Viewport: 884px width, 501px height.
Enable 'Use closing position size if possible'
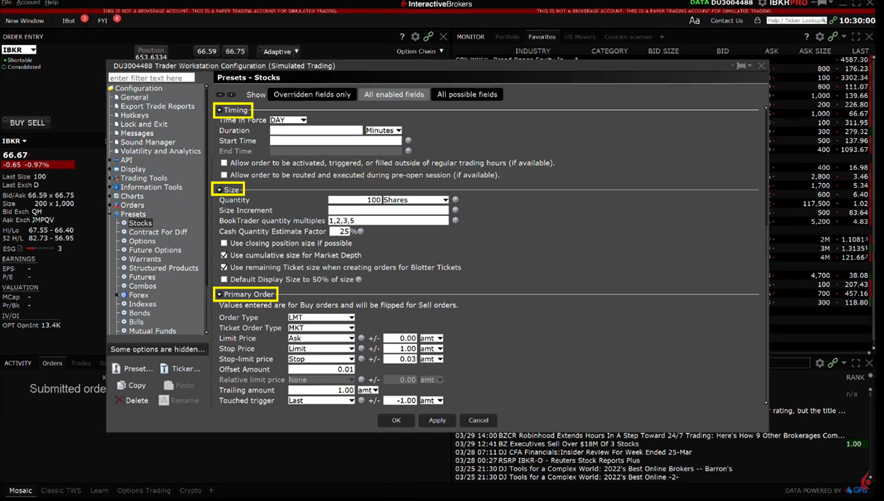[x=224, y=243]
